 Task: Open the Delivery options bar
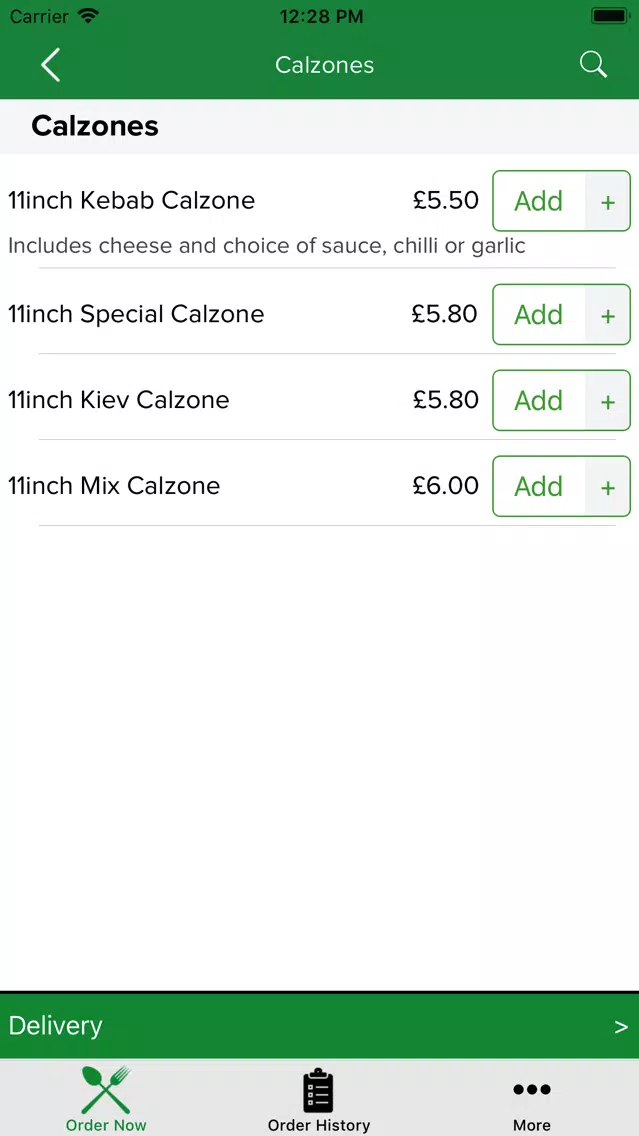[320, 1026]
